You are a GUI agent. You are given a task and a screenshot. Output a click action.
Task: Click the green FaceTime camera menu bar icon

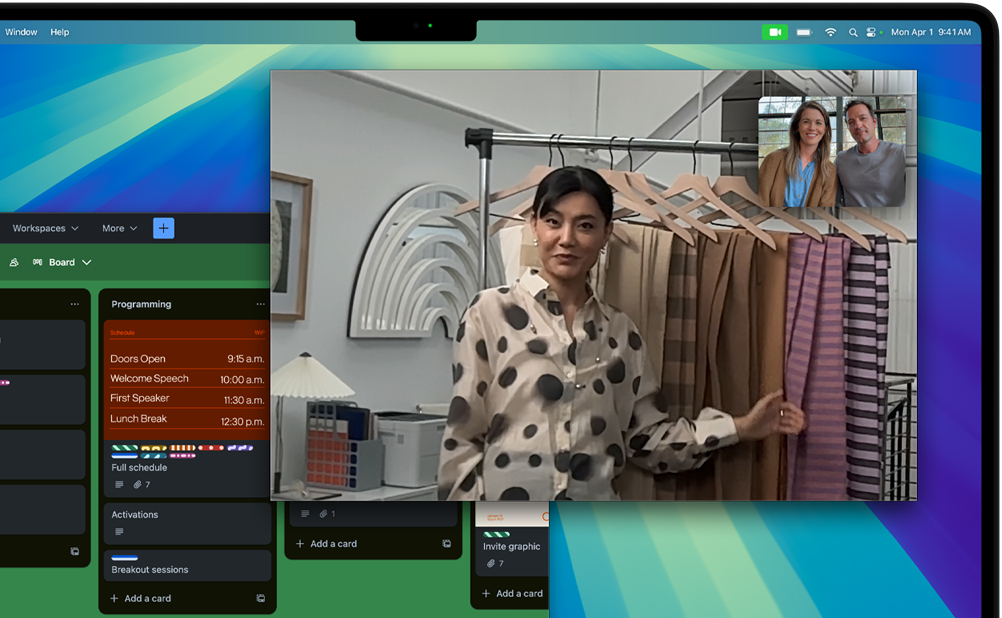pyautogui.click(x=774, y=32)
